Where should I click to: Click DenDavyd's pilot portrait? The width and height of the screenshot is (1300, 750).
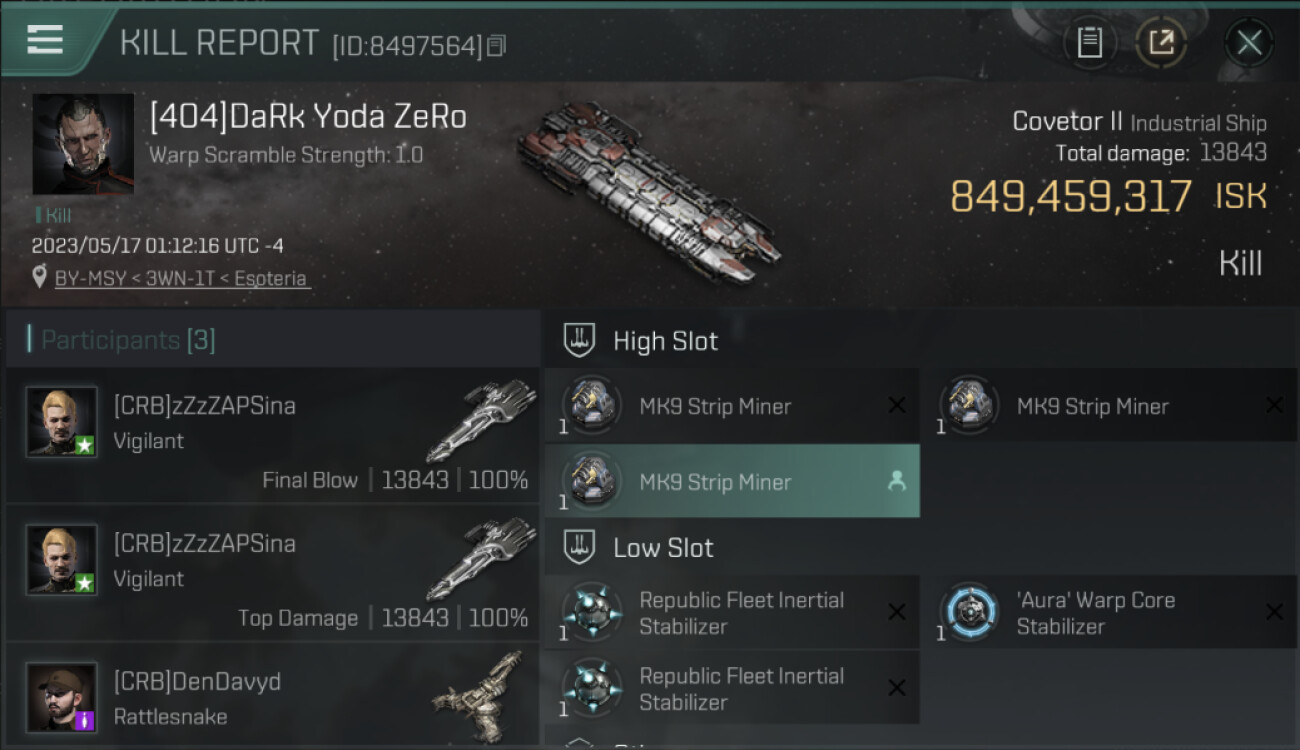click(62, 697)
